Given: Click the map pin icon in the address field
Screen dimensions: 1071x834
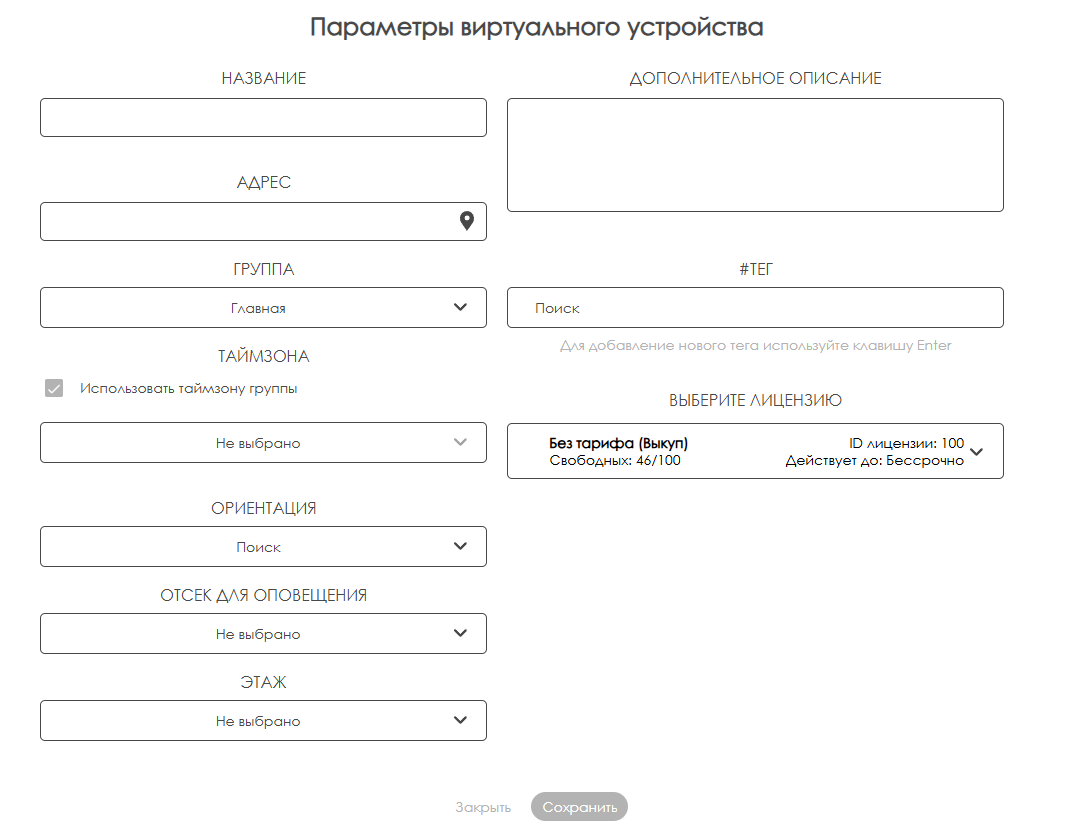Looking at the screenshot, I should point(466,221).
